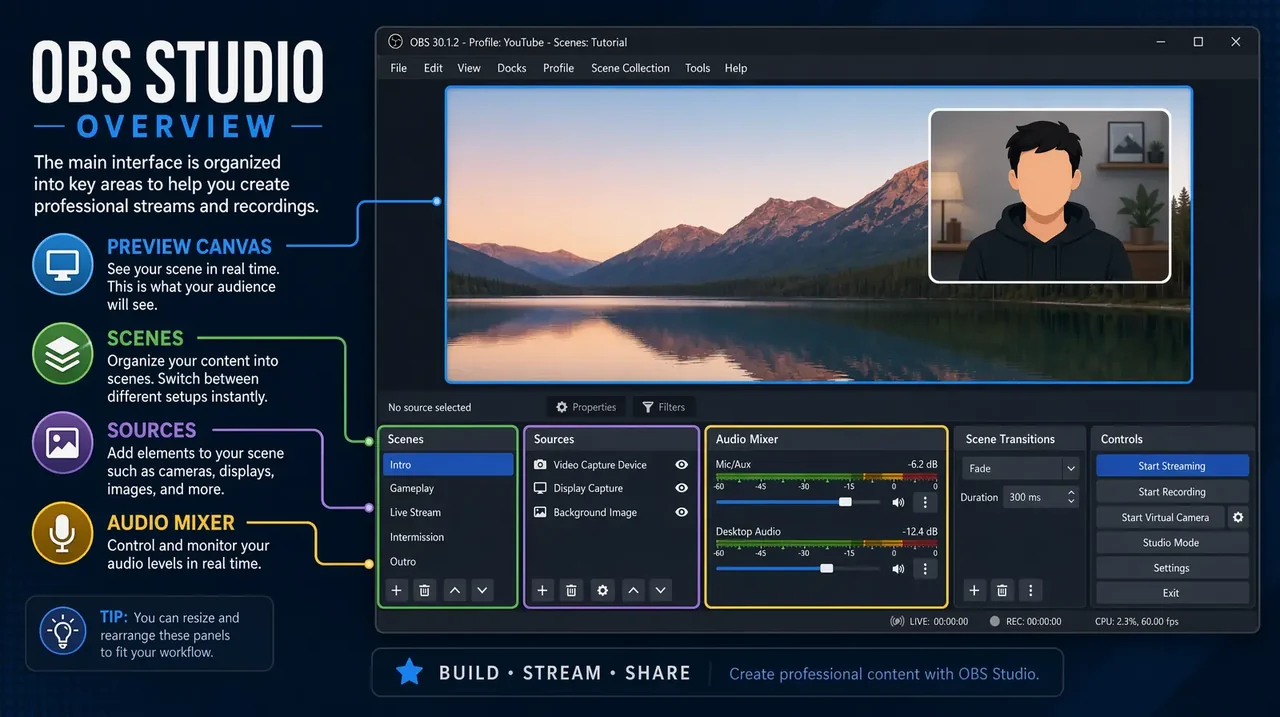Open the Properties button under the preview

(x=586, y=407)
